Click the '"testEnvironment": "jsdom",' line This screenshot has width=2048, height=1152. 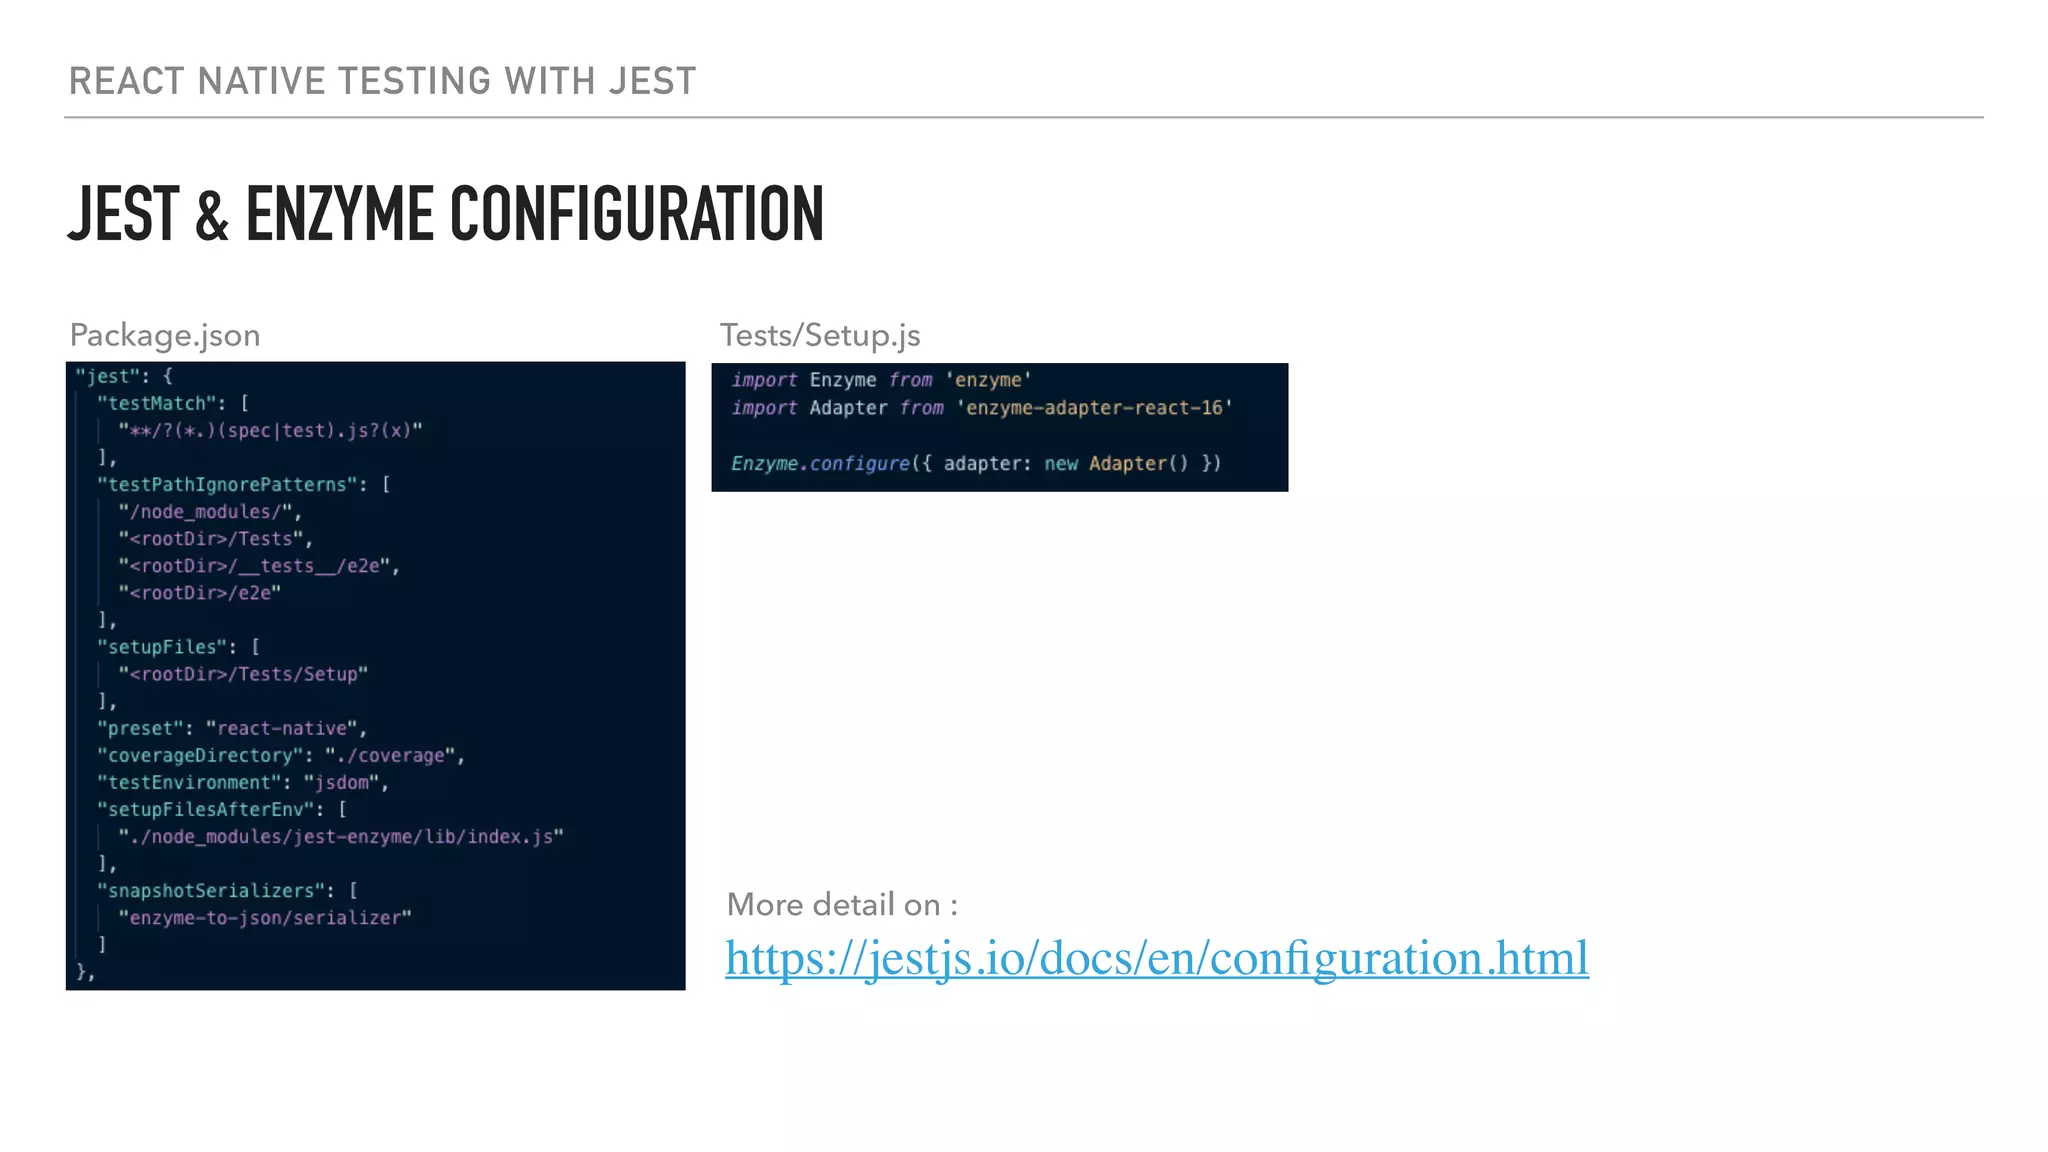coord(243,782)
